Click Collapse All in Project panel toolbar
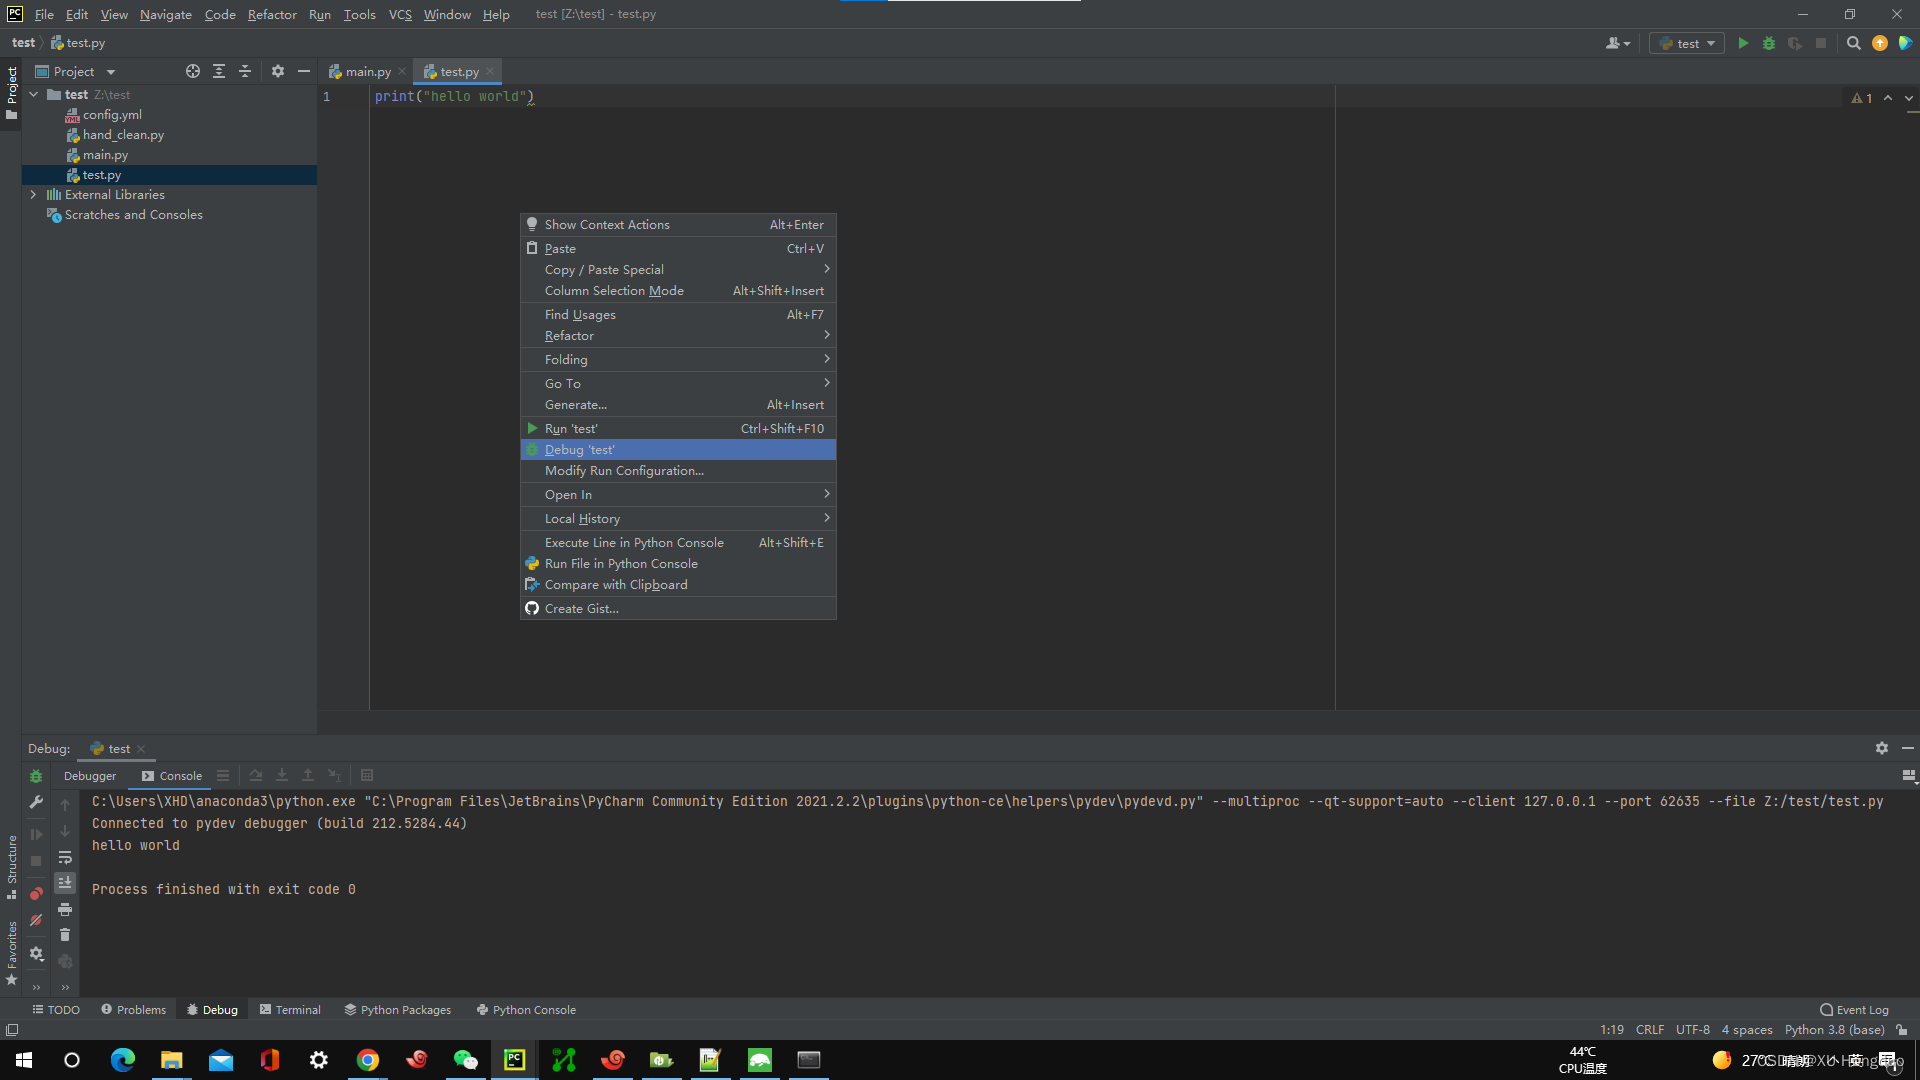Screen dimensions: 1920x1080 coord(245,71)
